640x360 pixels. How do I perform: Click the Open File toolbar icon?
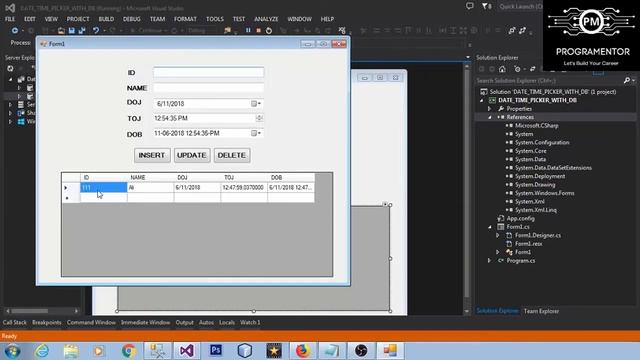coord(61,30)
